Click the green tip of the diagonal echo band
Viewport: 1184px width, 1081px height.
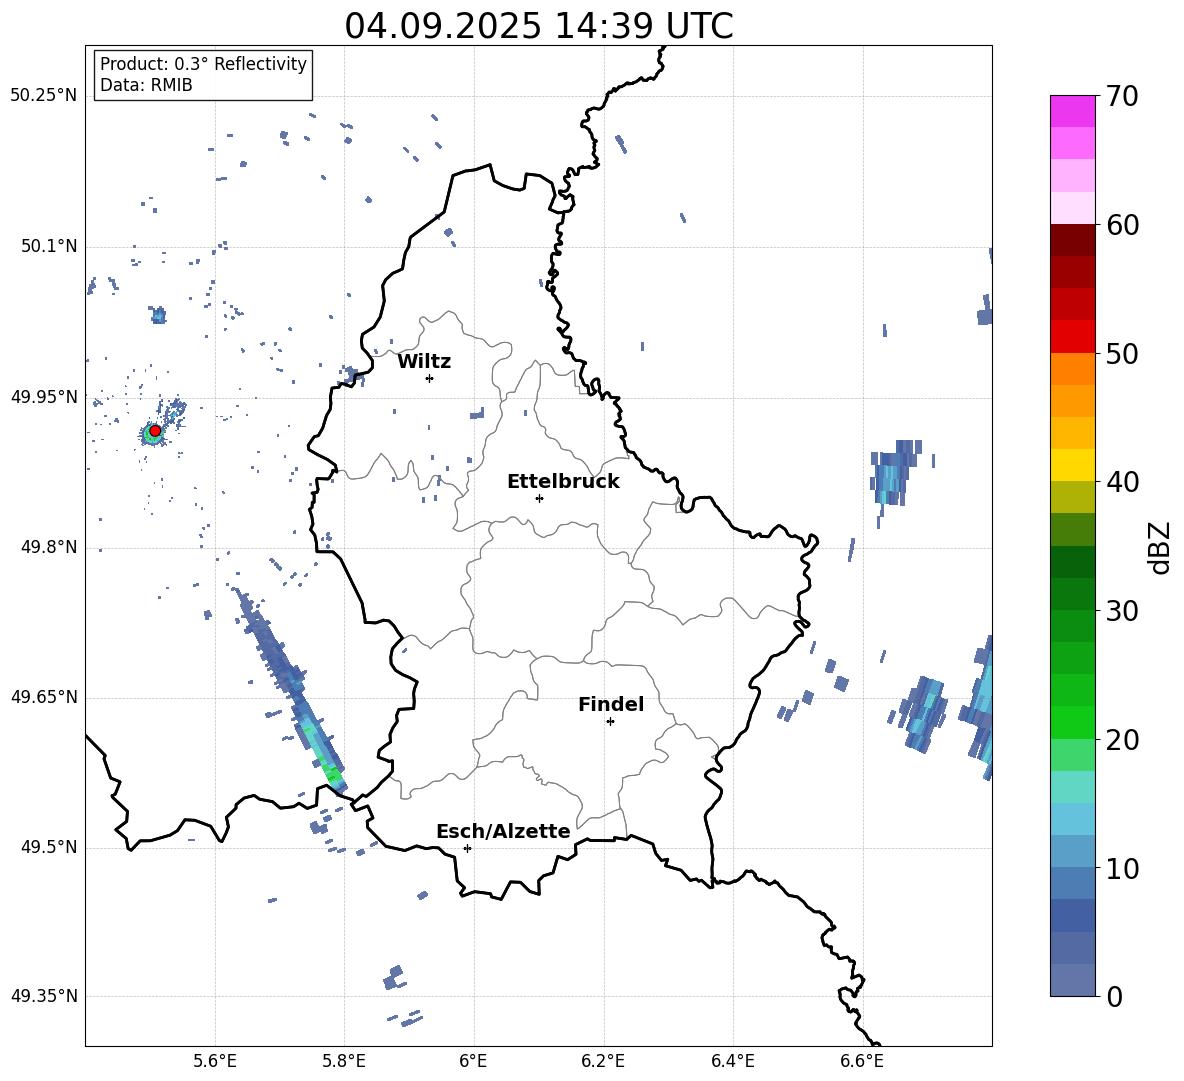(333, 774)
